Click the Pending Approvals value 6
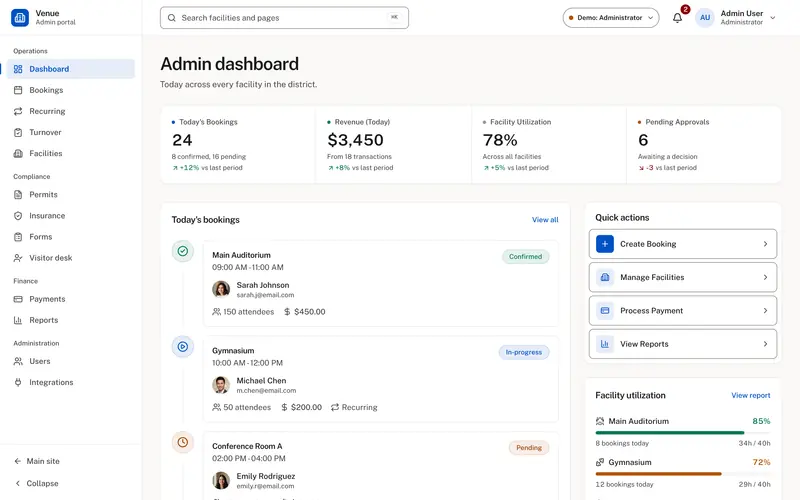 tap(643, 140)
